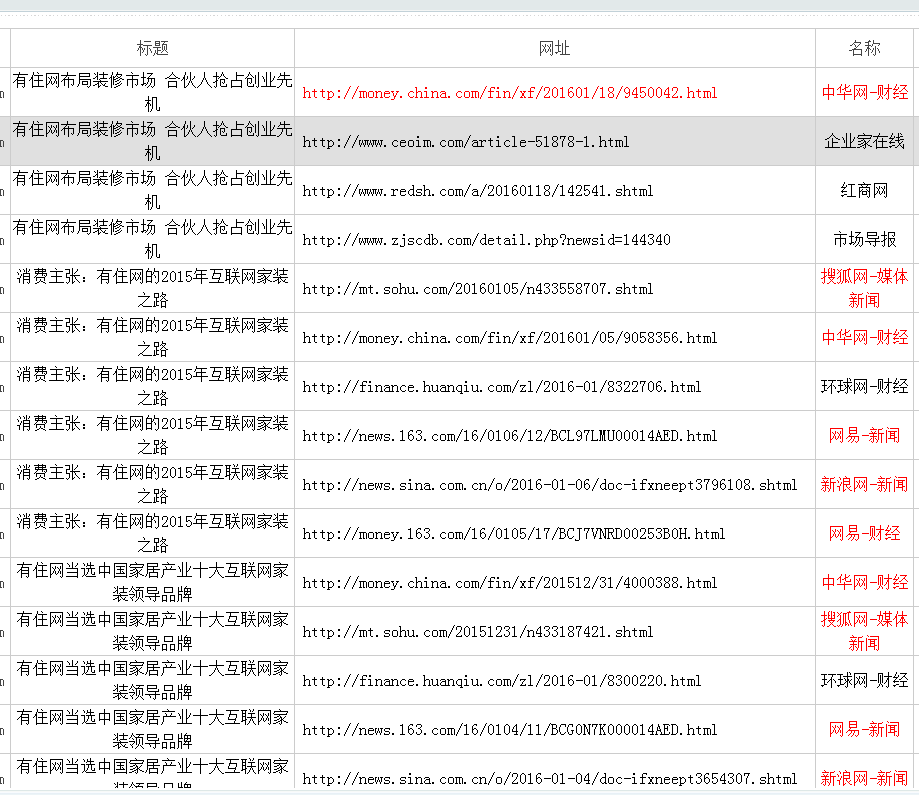Viewport: 919px width, 795px height.
Task: Open the news.163.com BCL97LMU00014AED URL
Action: 509,436
